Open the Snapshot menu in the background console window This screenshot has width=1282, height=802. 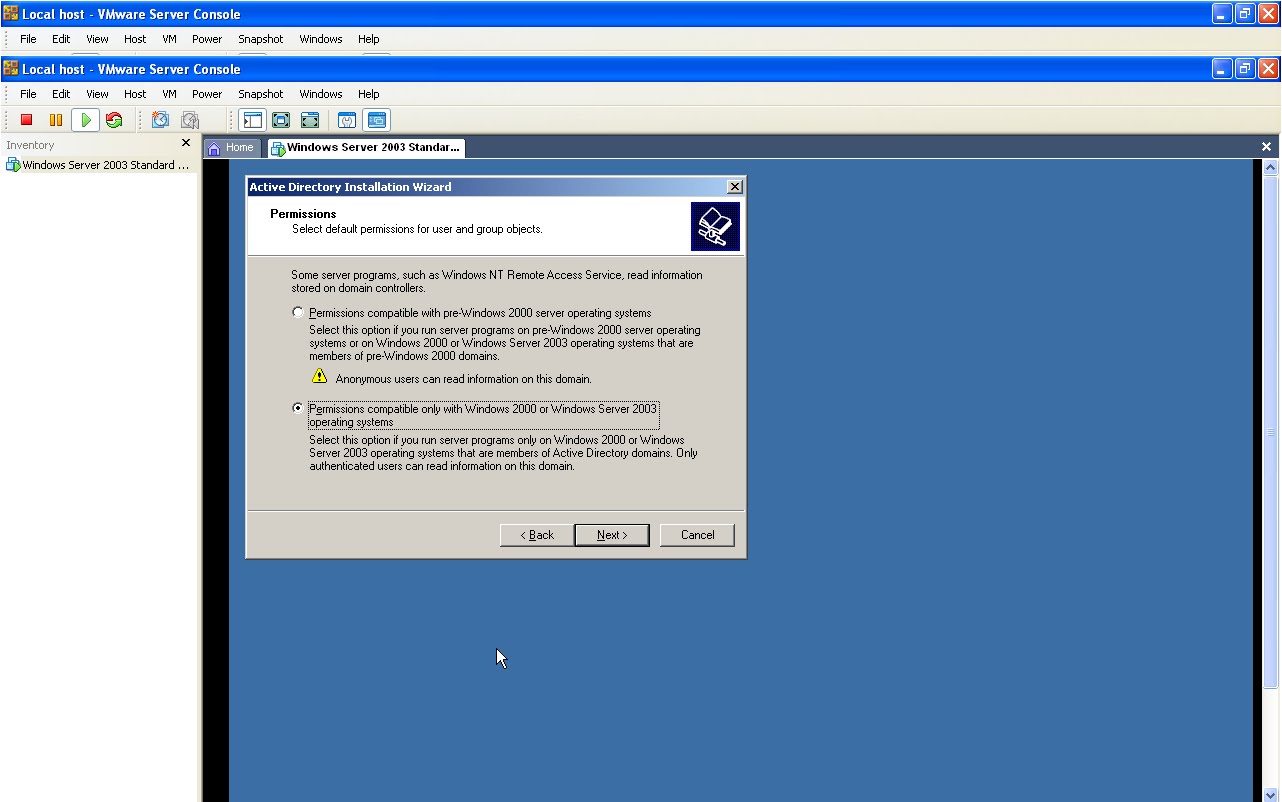pos(261,39)
